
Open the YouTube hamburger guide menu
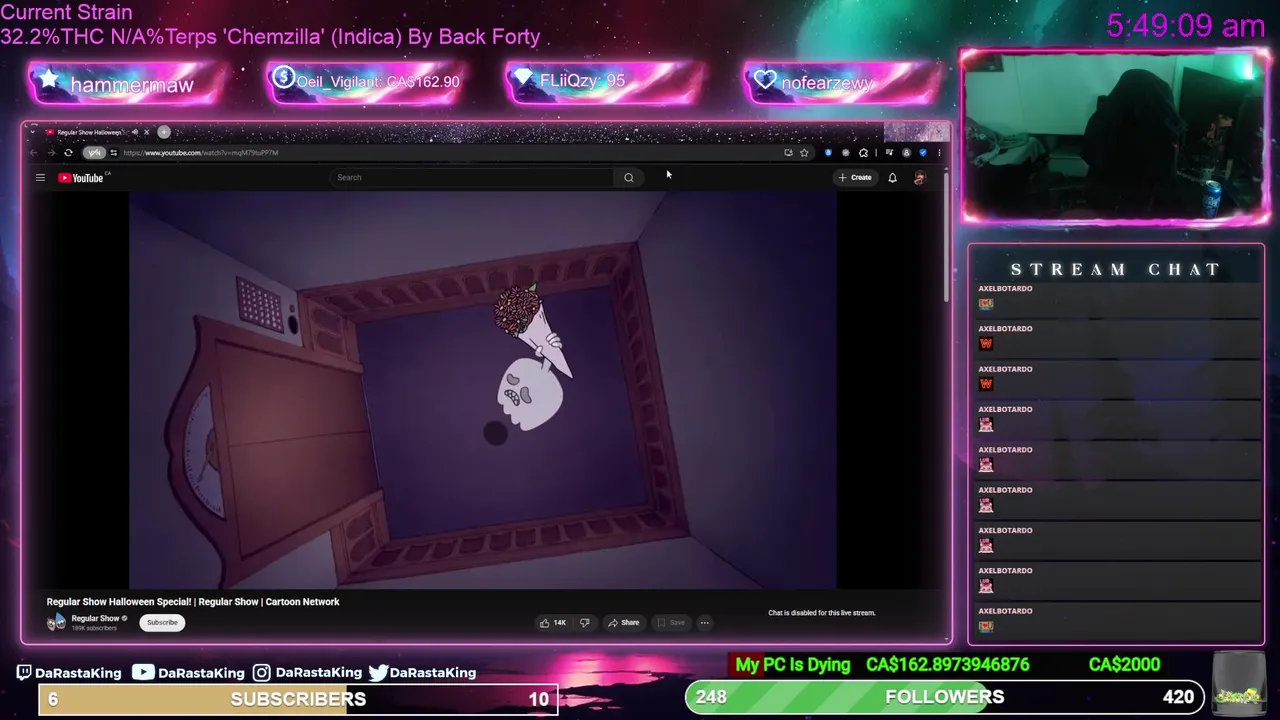point(40,178)
